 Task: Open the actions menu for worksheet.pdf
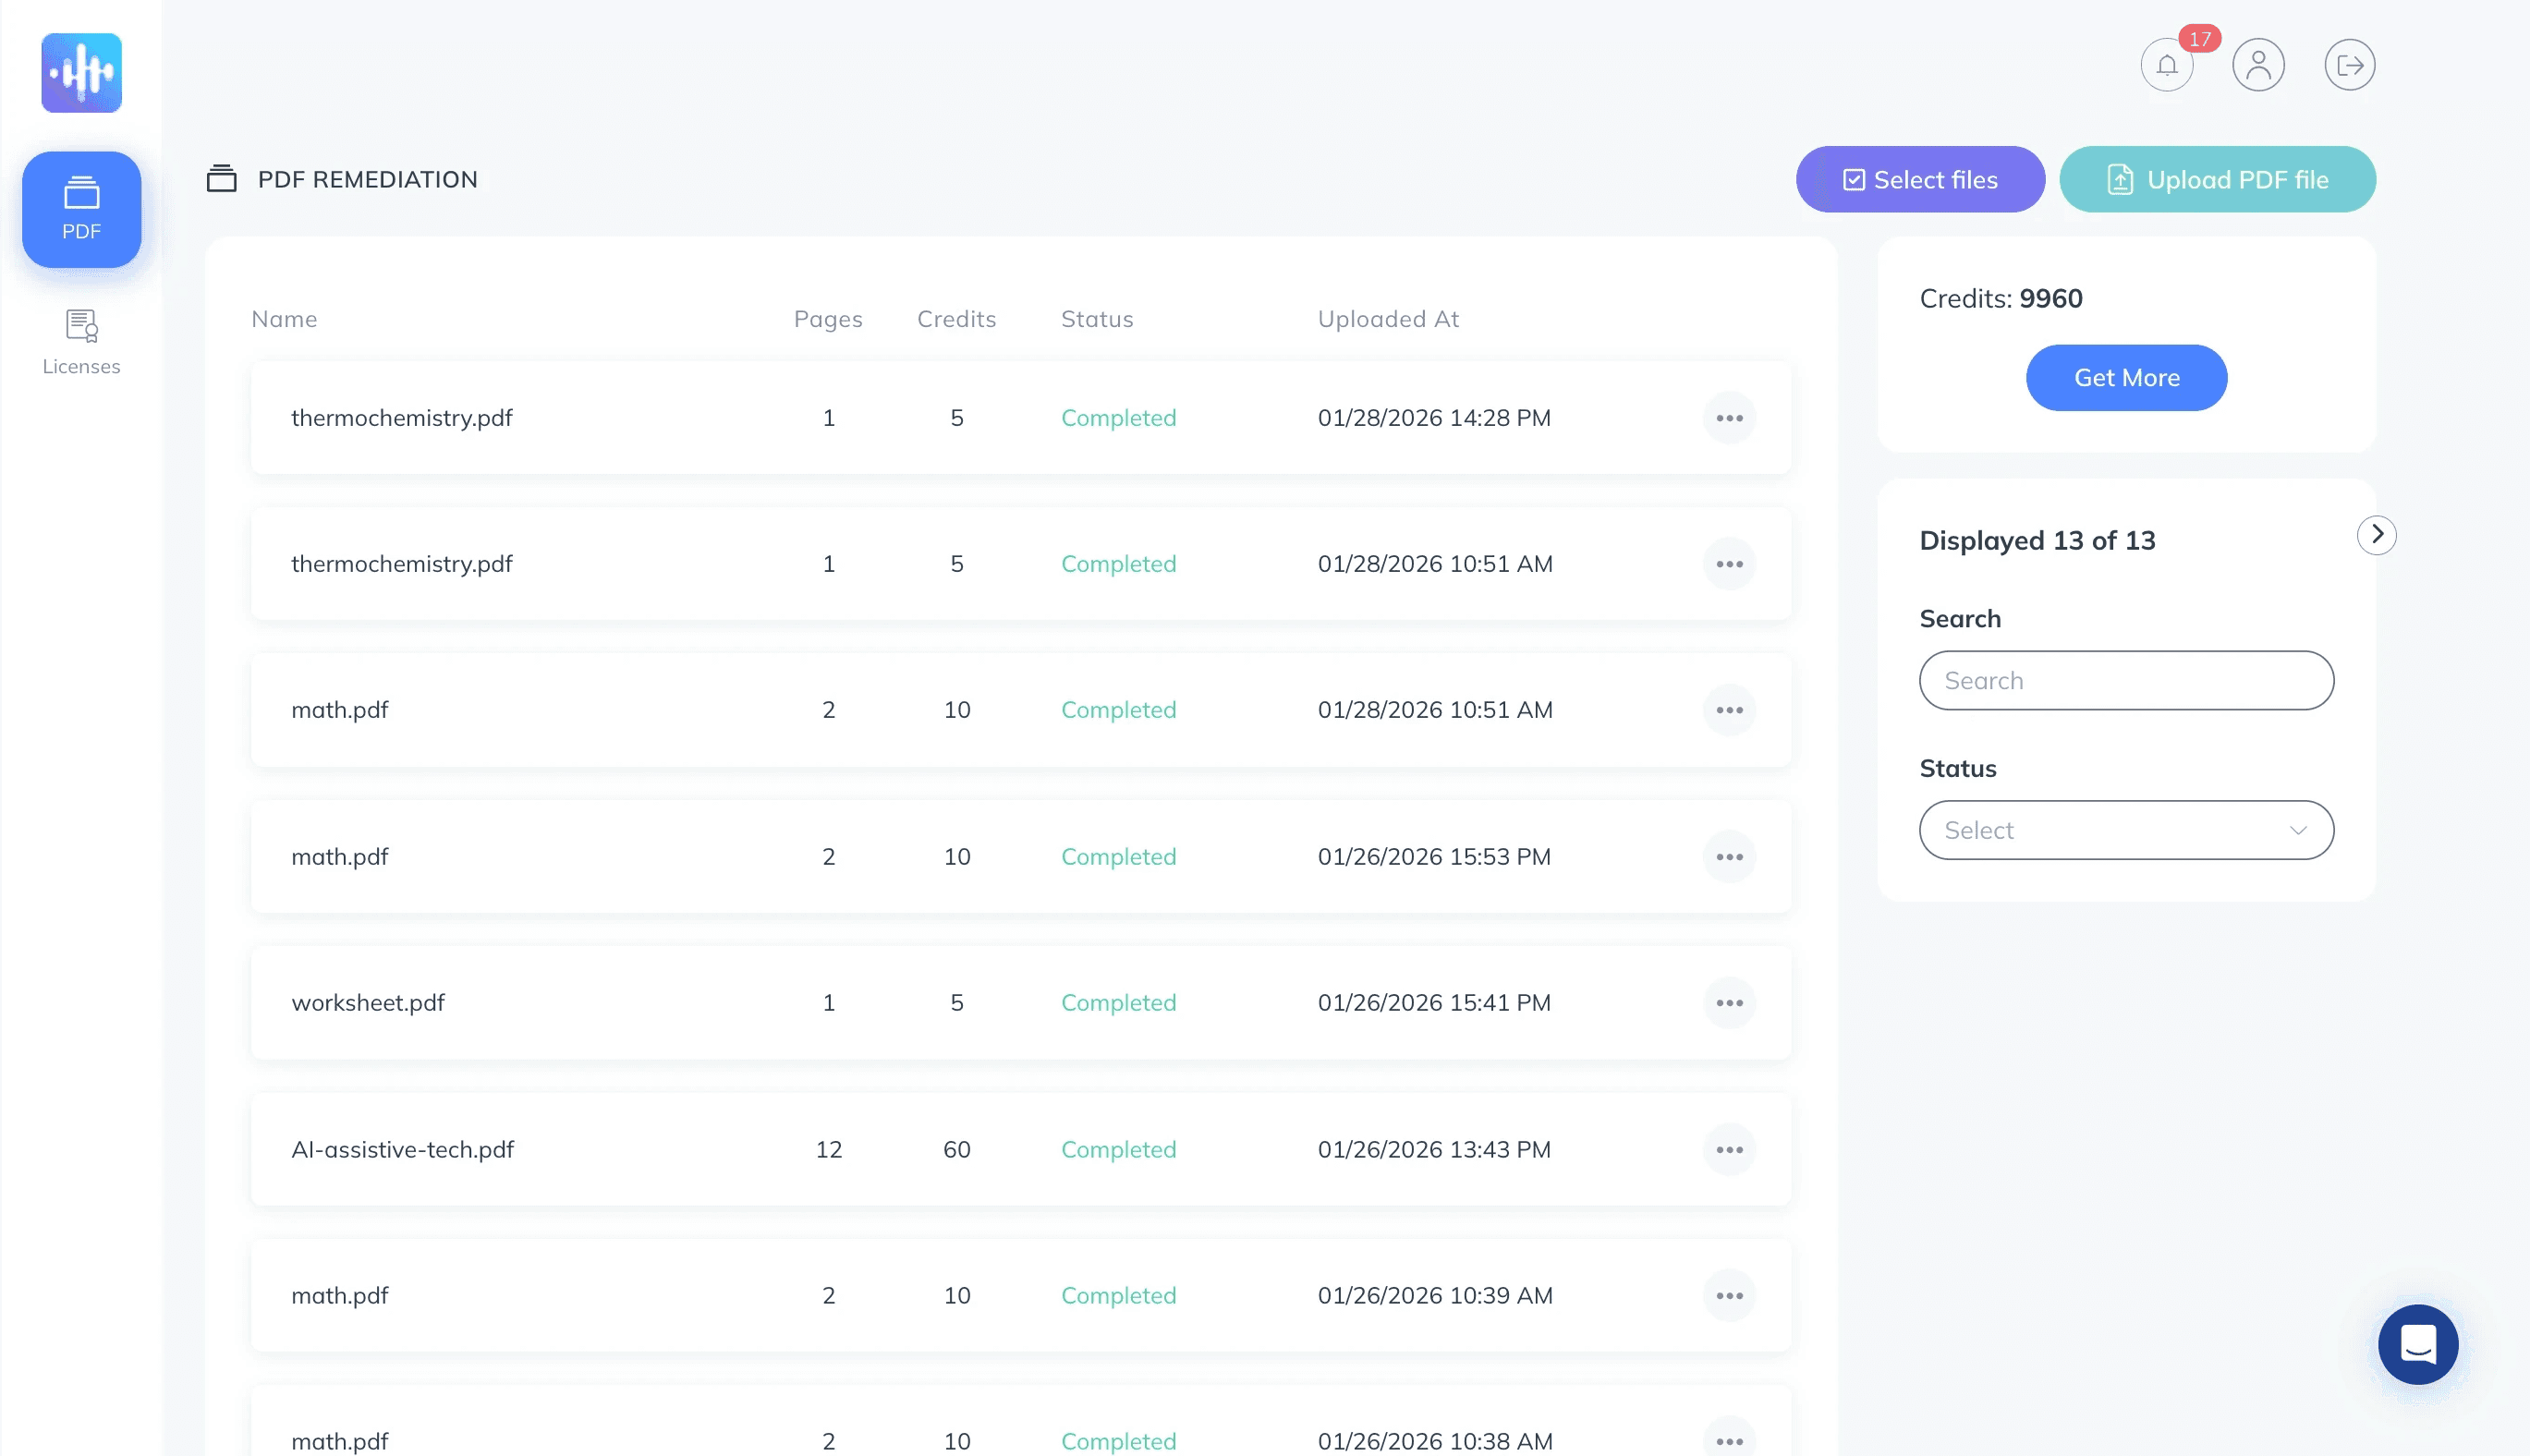point(1729,1002)
